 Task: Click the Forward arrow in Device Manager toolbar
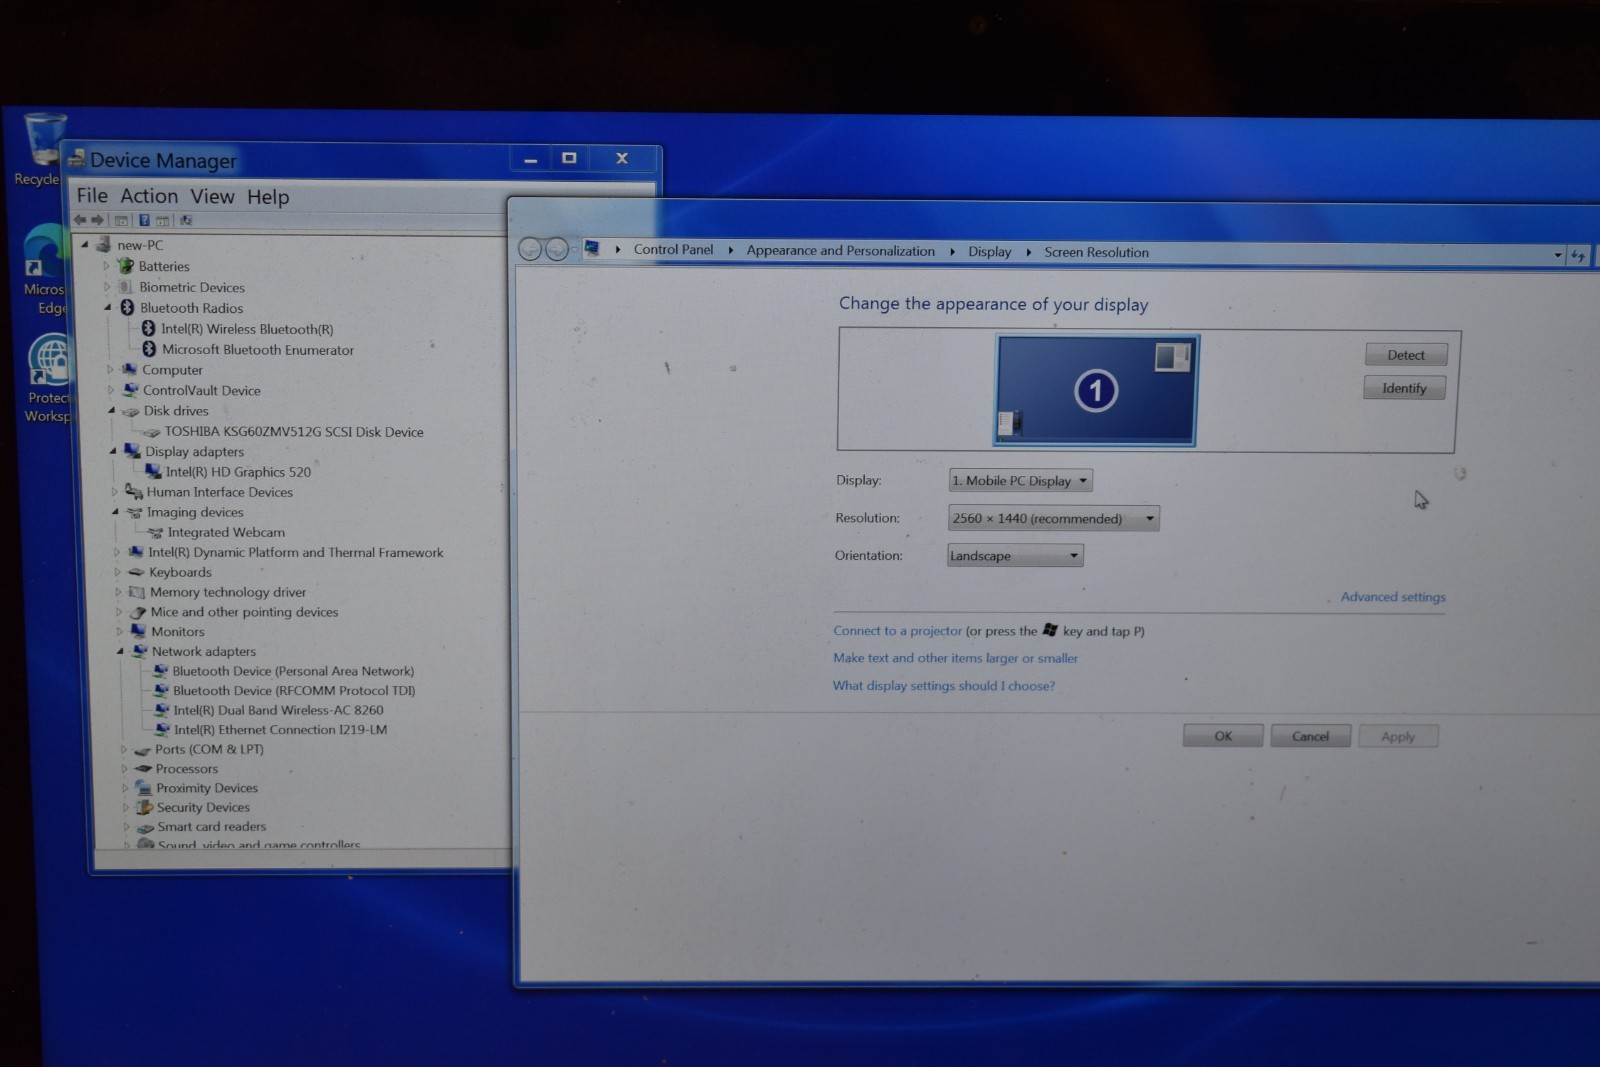[x=98, y=220]
